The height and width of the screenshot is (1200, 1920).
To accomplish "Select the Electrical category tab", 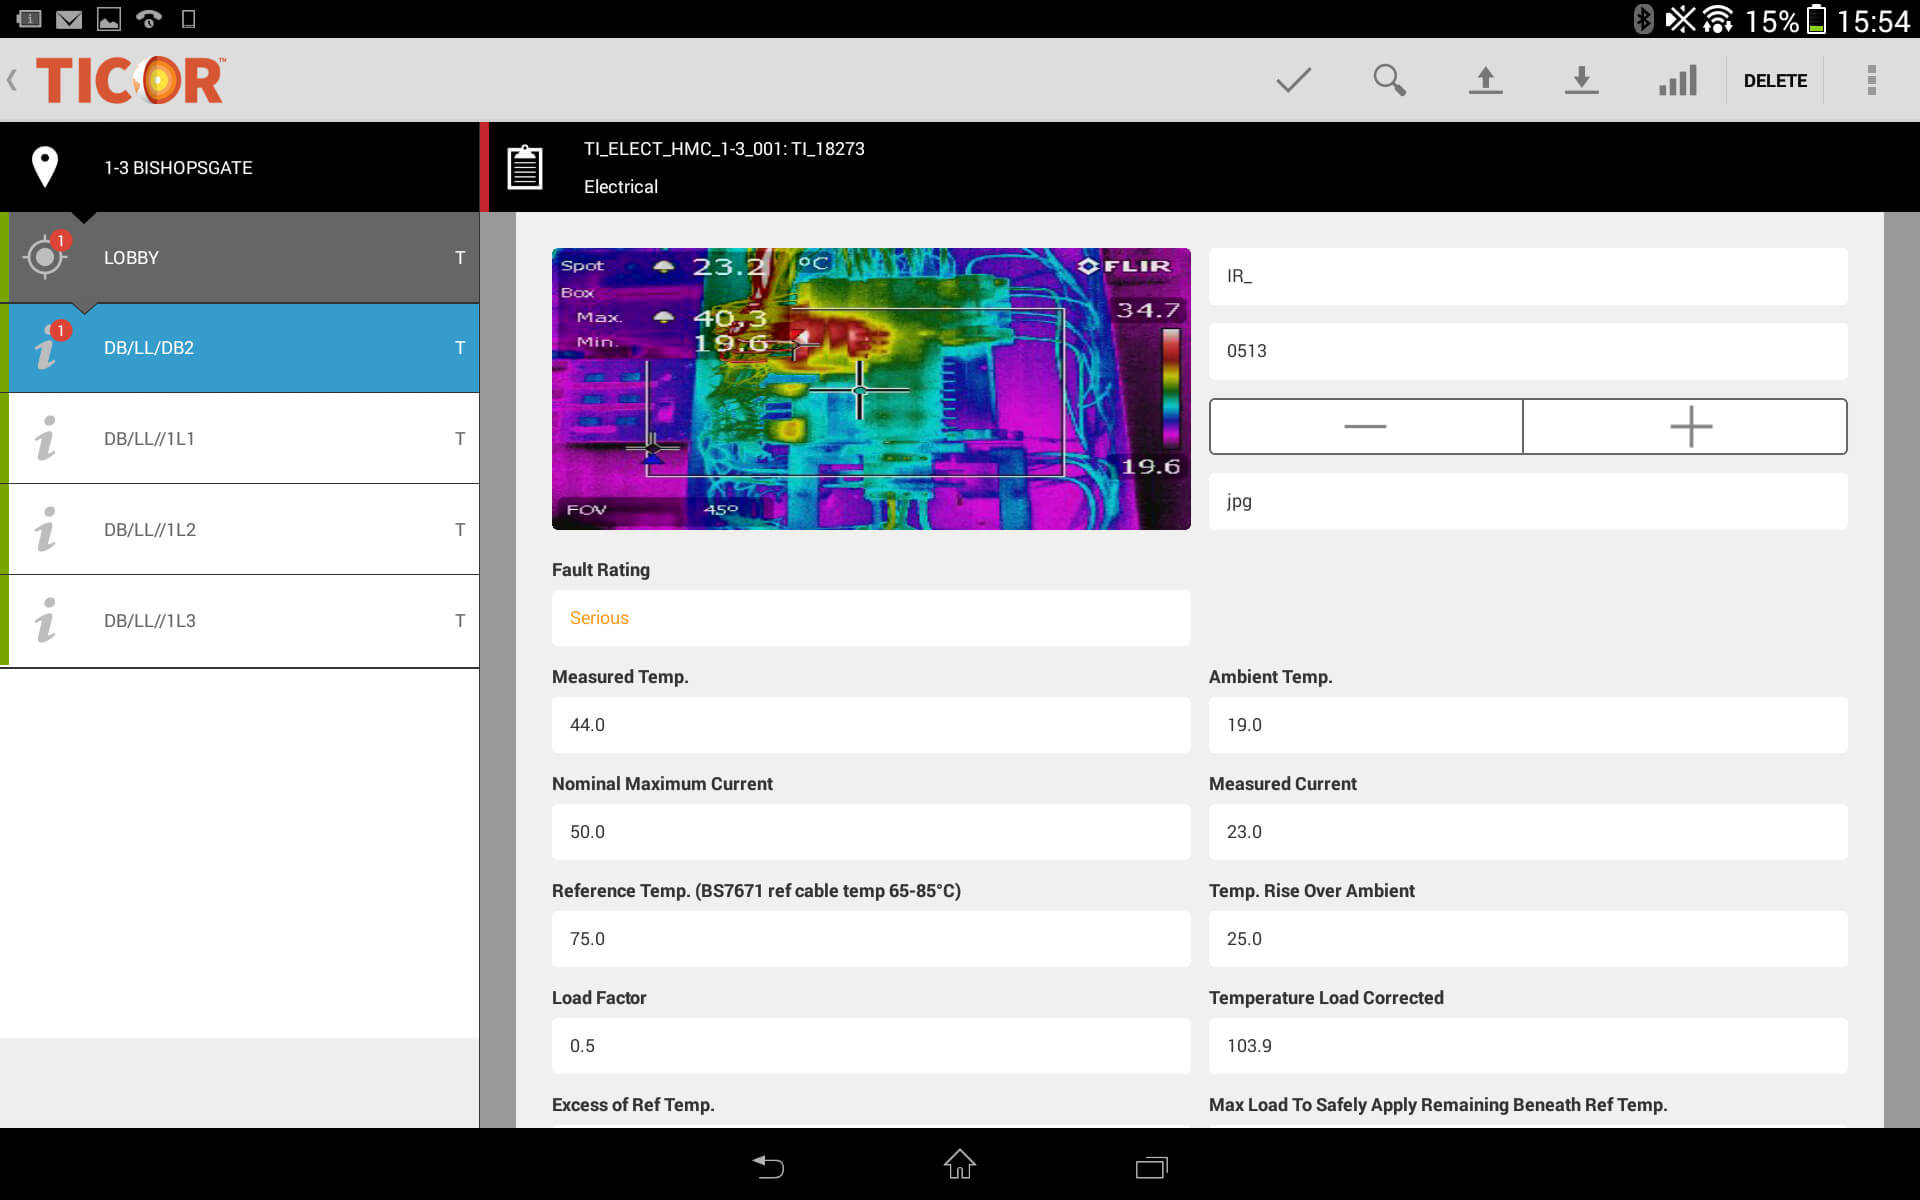I will pos(621,187).
